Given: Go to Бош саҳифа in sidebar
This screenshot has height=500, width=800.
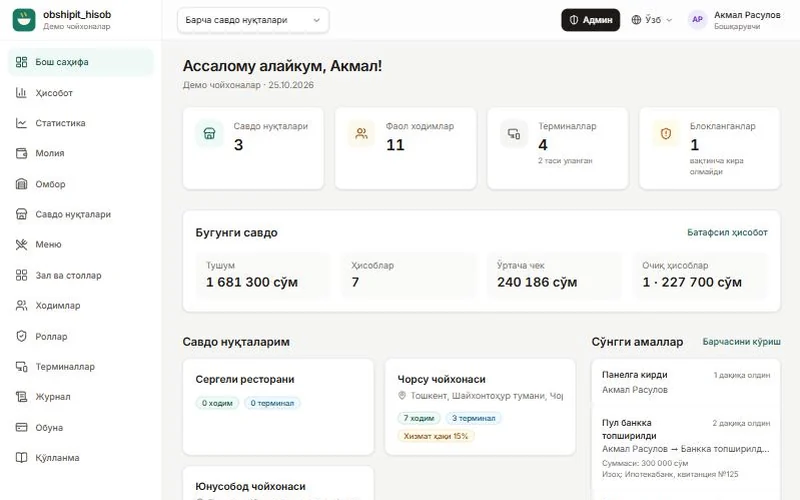Looking at the screenshot, I should click(x=81, y=62).
